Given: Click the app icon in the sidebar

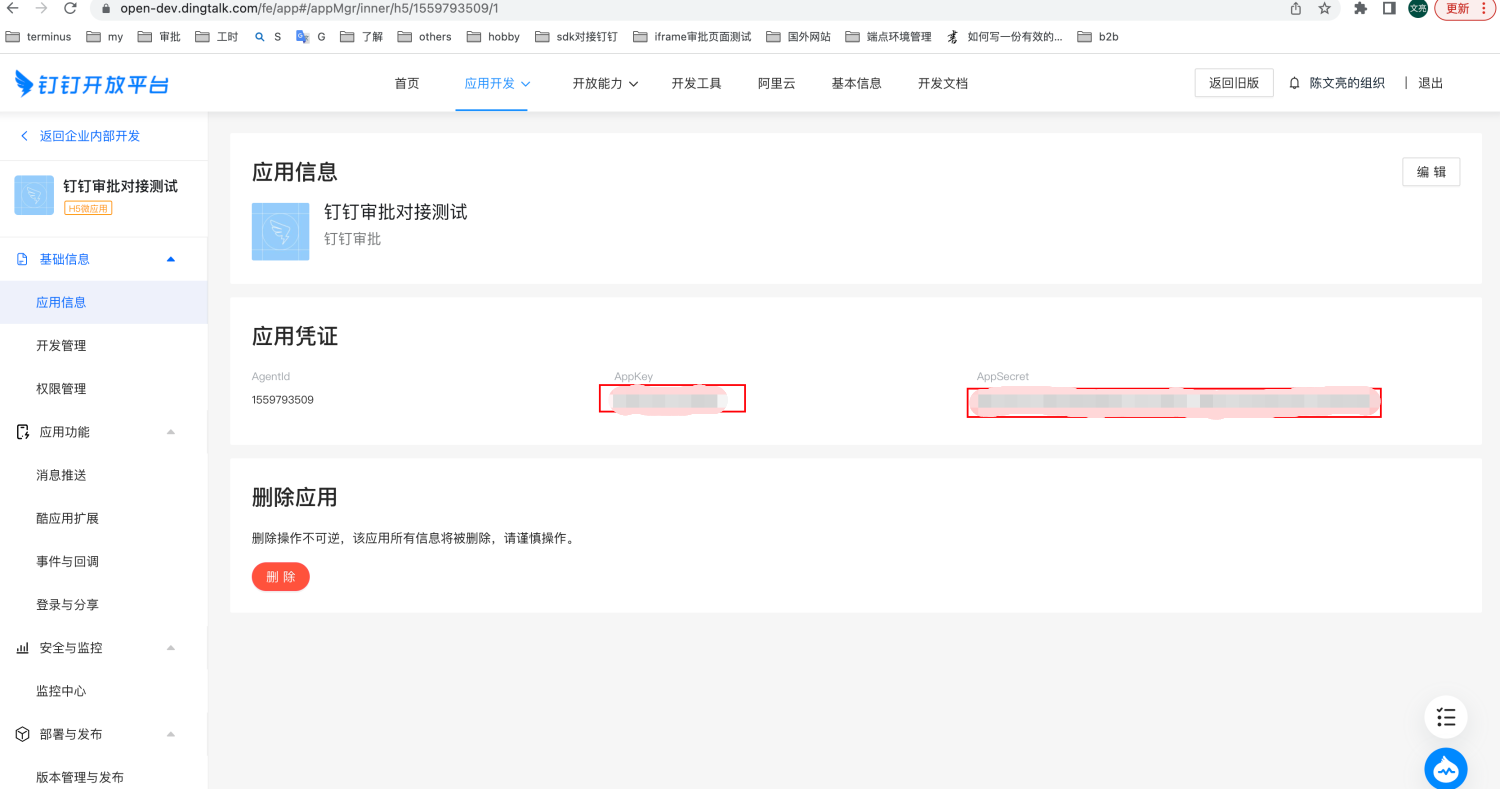Looking at the screenshot, I should click(x=34, y=195).
